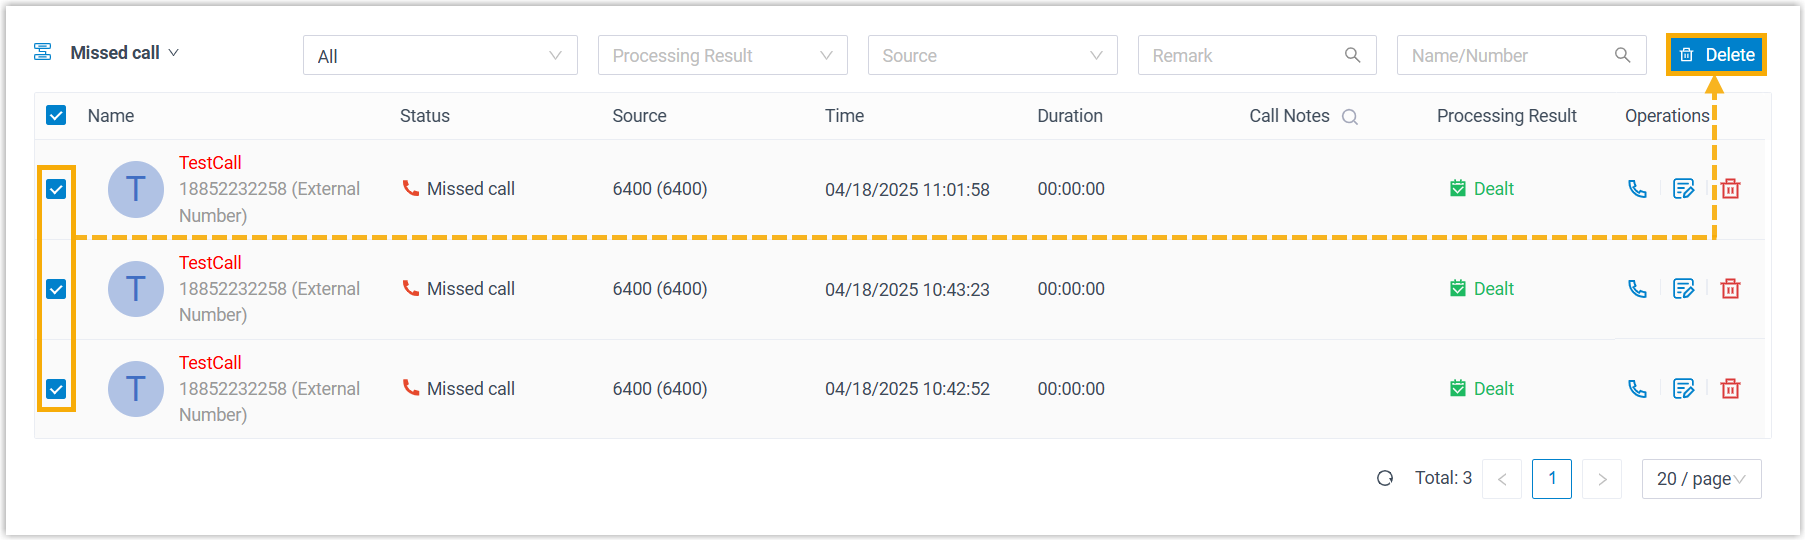Click the refresh icon next to Total: 3

click(x=1385, y=479)
